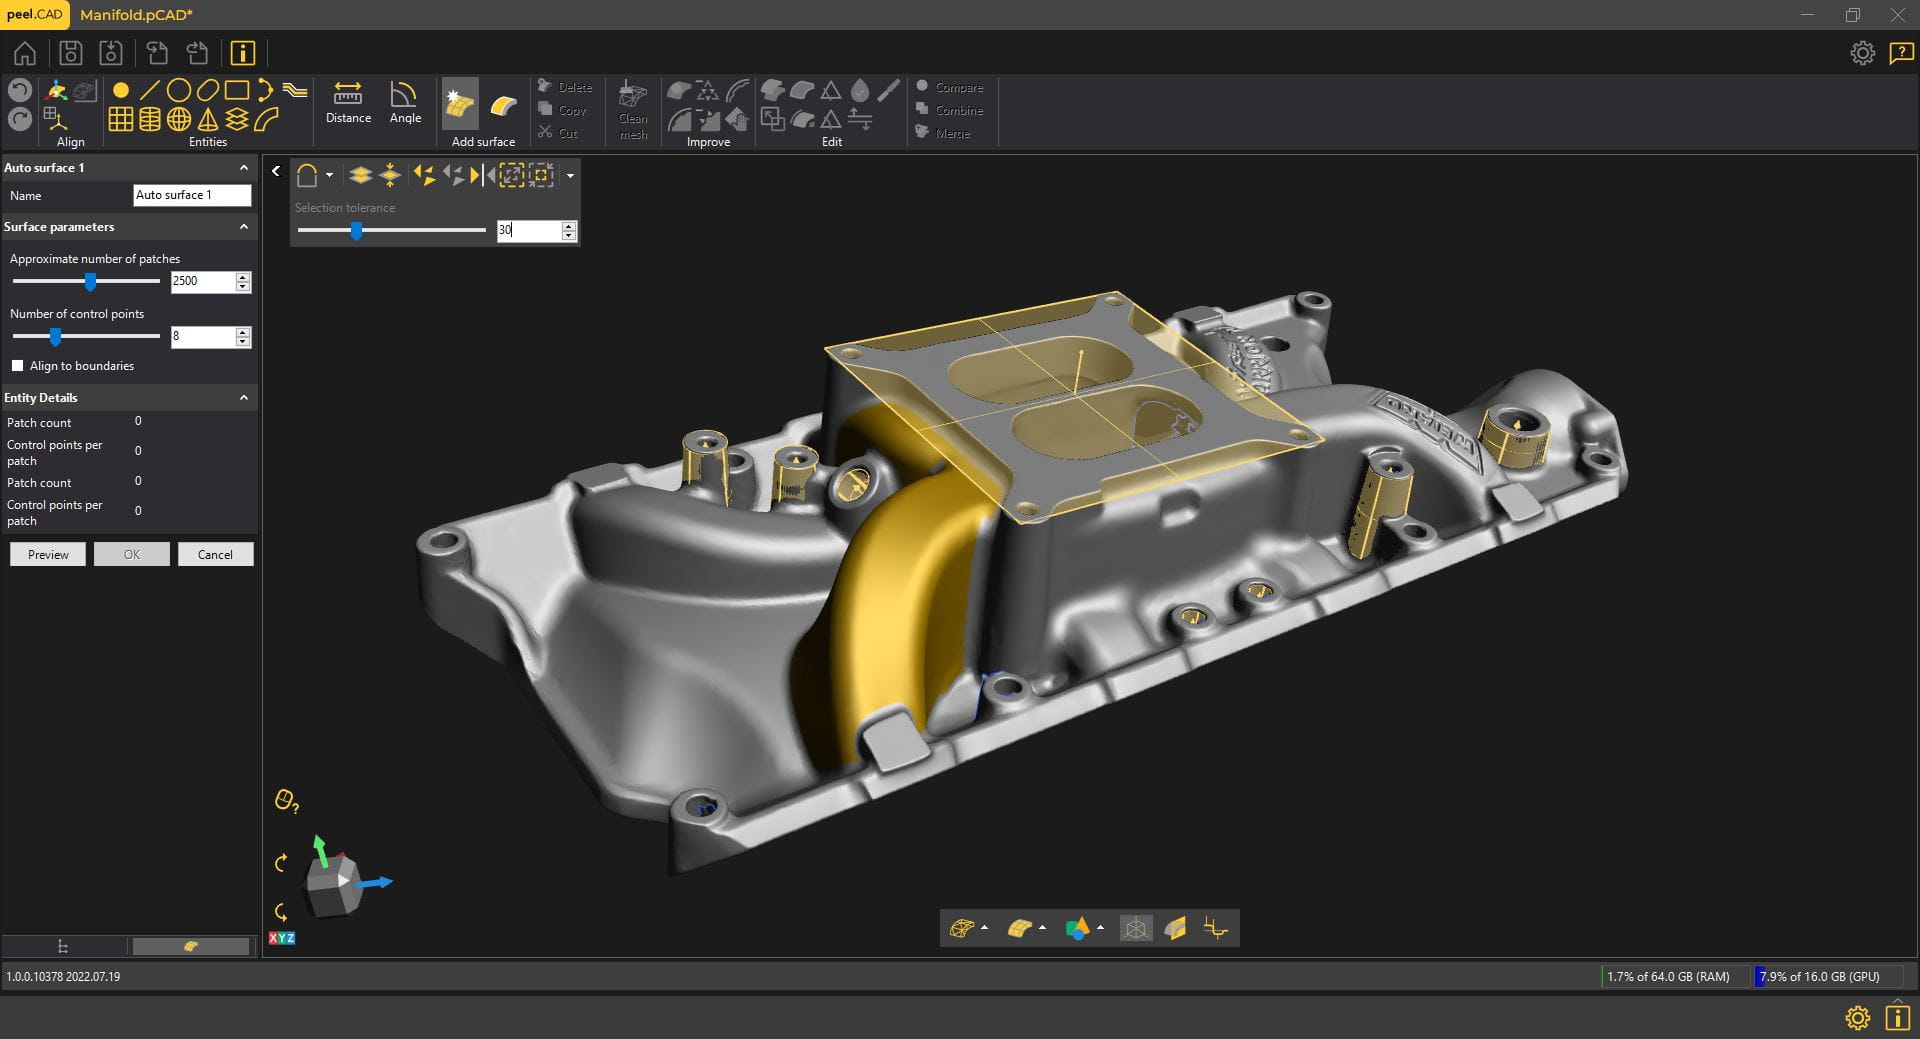Collapse the Entity Details section

[243, 398]
